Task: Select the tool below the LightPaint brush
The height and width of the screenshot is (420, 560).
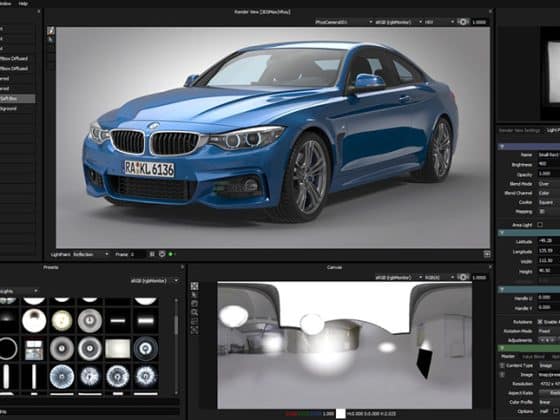Action: tap(51, 40)
